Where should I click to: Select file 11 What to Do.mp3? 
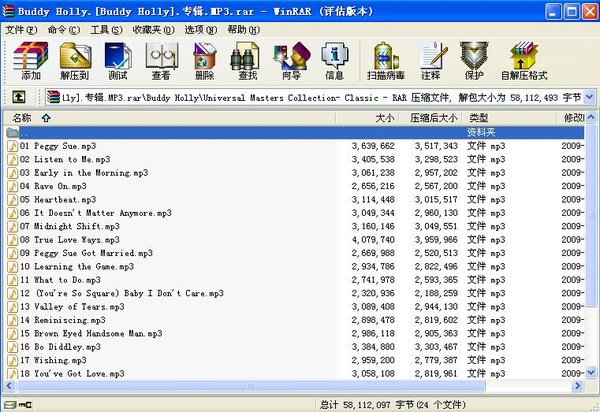[295, 280]
